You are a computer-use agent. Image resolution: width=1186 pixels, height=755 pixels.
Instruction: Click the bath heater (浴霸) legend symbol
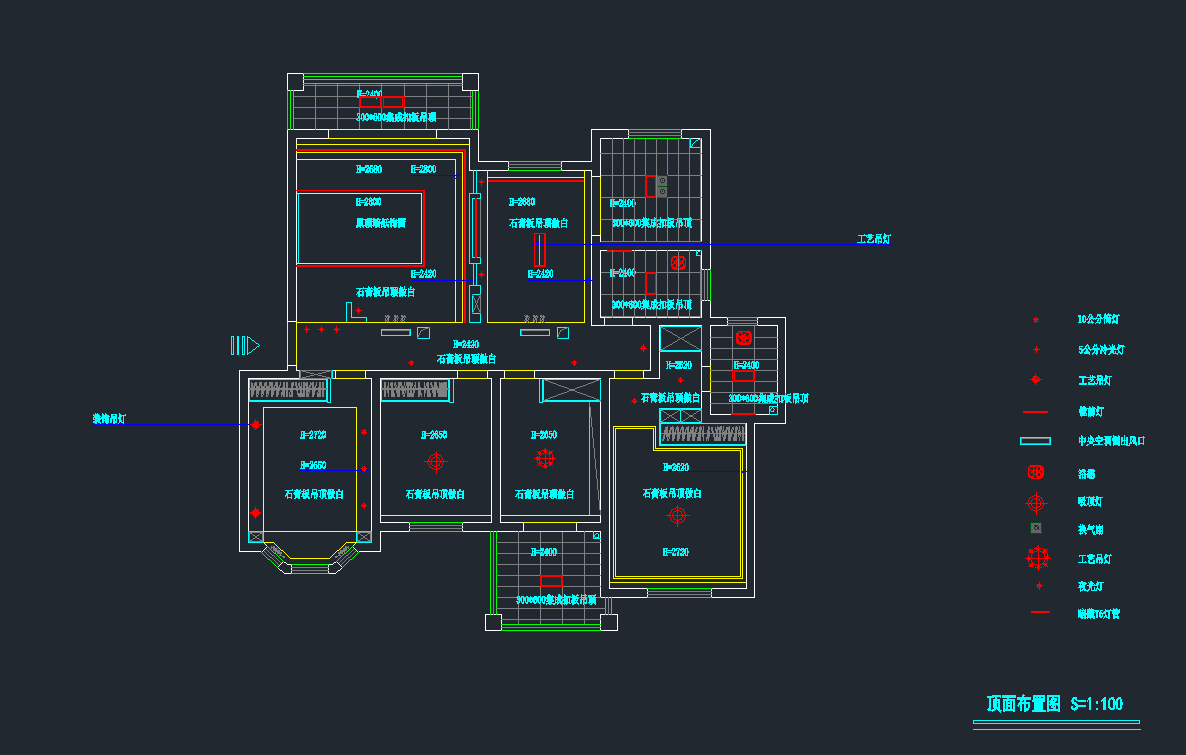tap(1036, 472)
